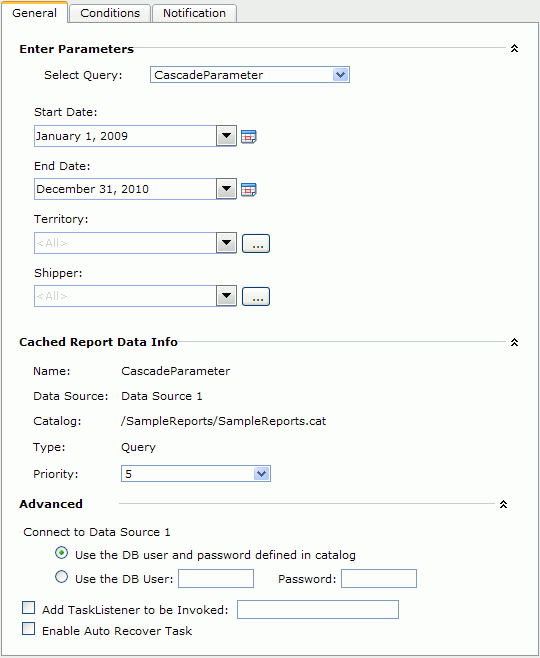Enable Add TaskListener to be Invoked checkbox
Image resolution: width=540 pixels, height=658 pixels.
click(x=29, y=608)
